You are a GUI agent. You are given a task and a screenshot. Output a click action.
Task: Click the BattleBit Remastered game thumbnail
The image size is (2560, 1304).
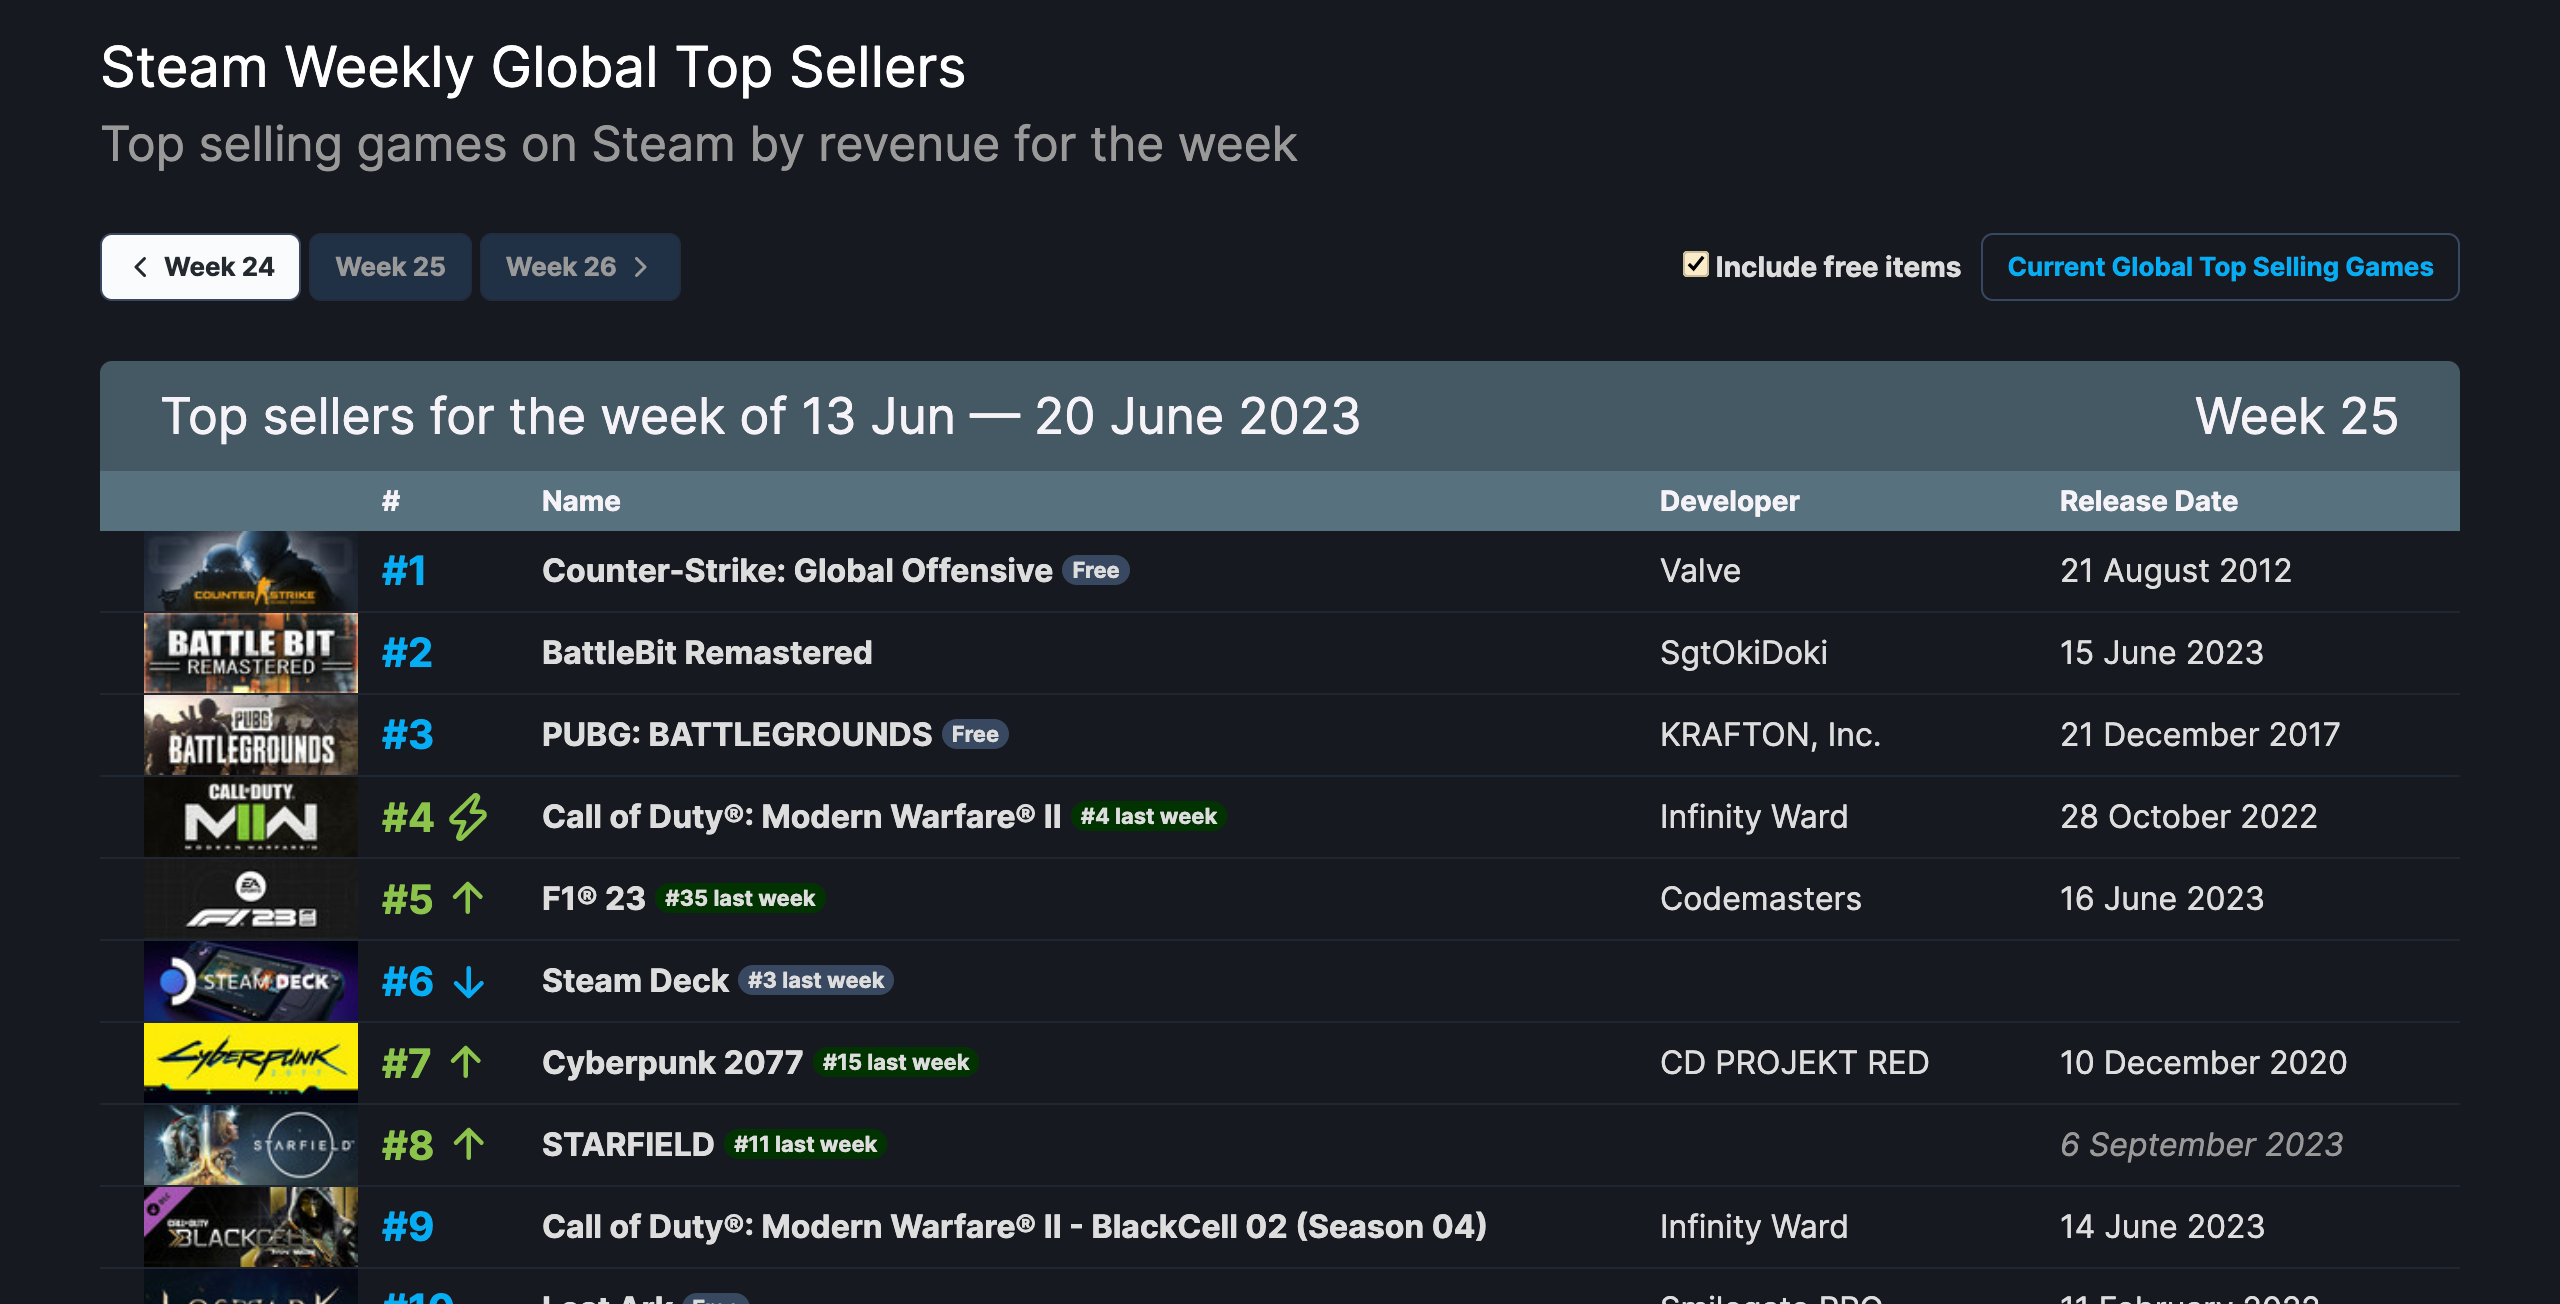point(251,652)
